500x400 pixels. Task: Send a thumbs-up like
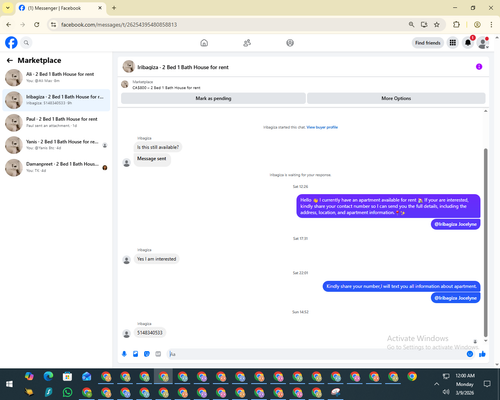point(482,354)
